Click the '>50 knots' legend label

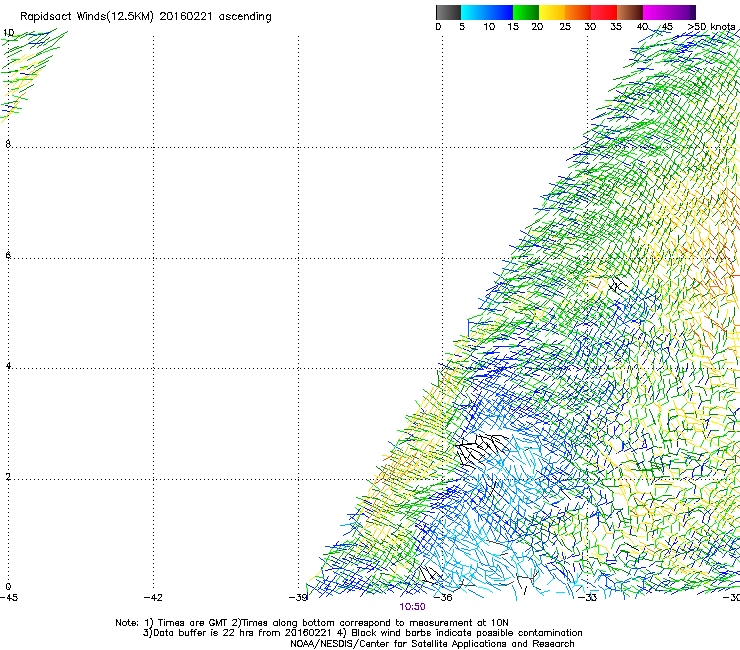coord(711,27)
